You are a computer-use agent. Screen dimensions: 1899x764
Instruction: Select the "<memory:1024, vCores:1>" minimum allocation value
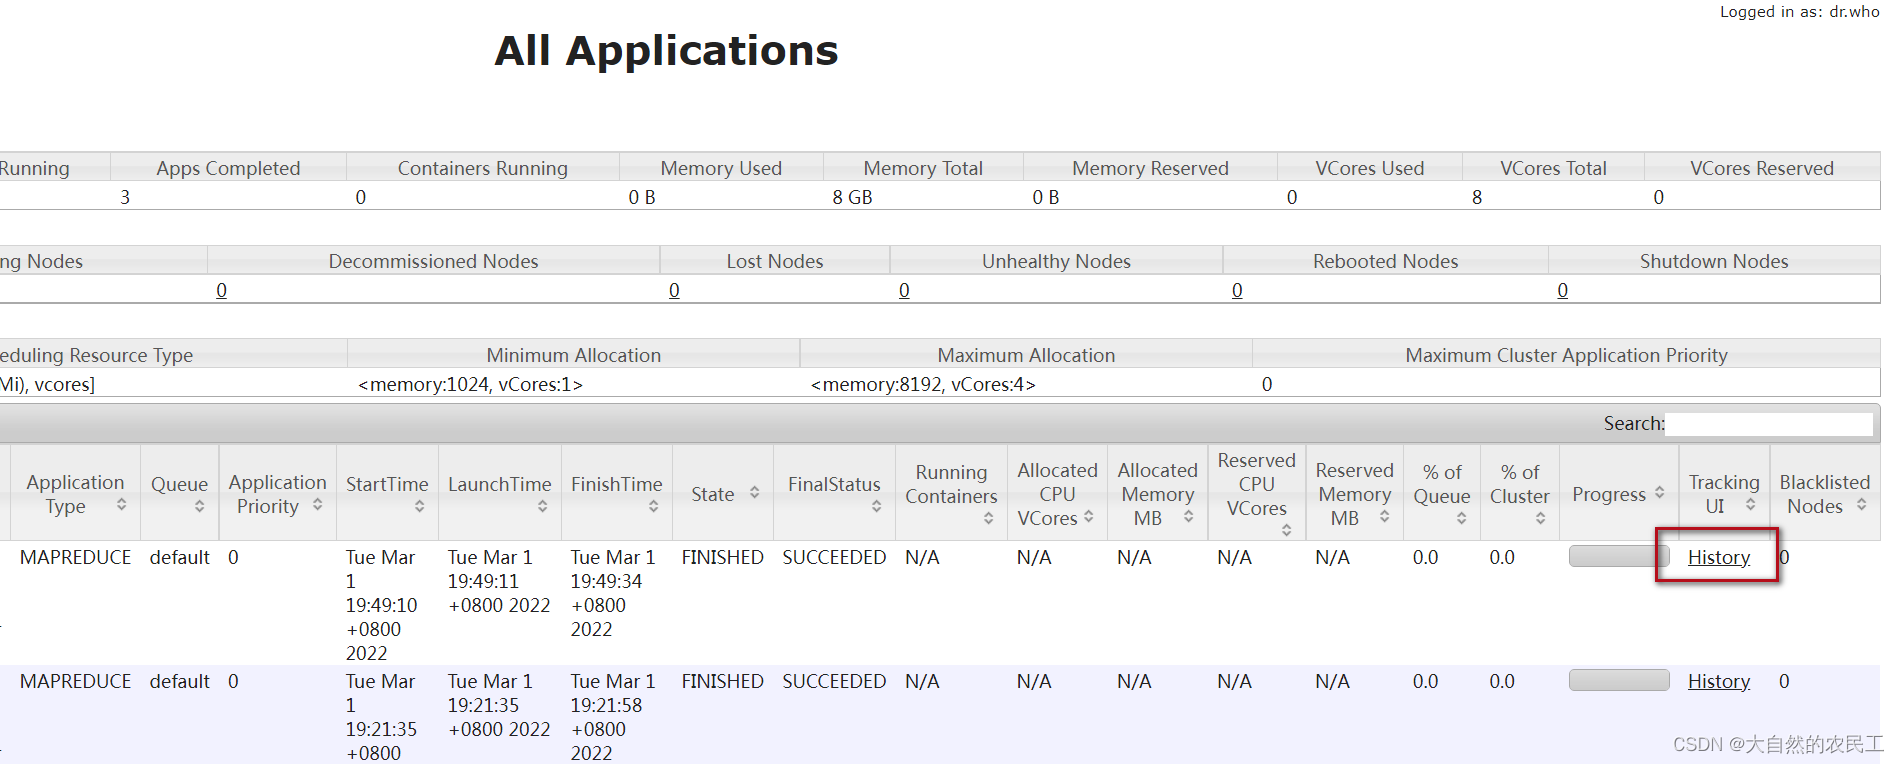click(471, 384)
